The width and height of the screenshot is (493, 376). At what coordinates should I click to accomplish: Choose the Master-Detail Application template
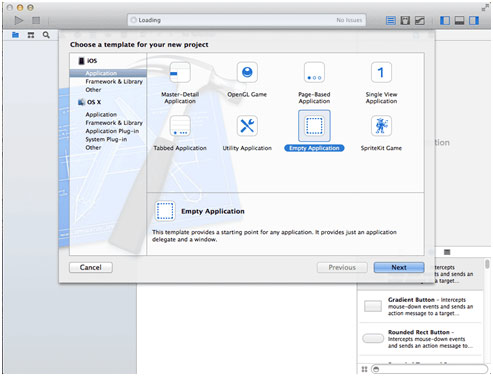click(180, 83)
